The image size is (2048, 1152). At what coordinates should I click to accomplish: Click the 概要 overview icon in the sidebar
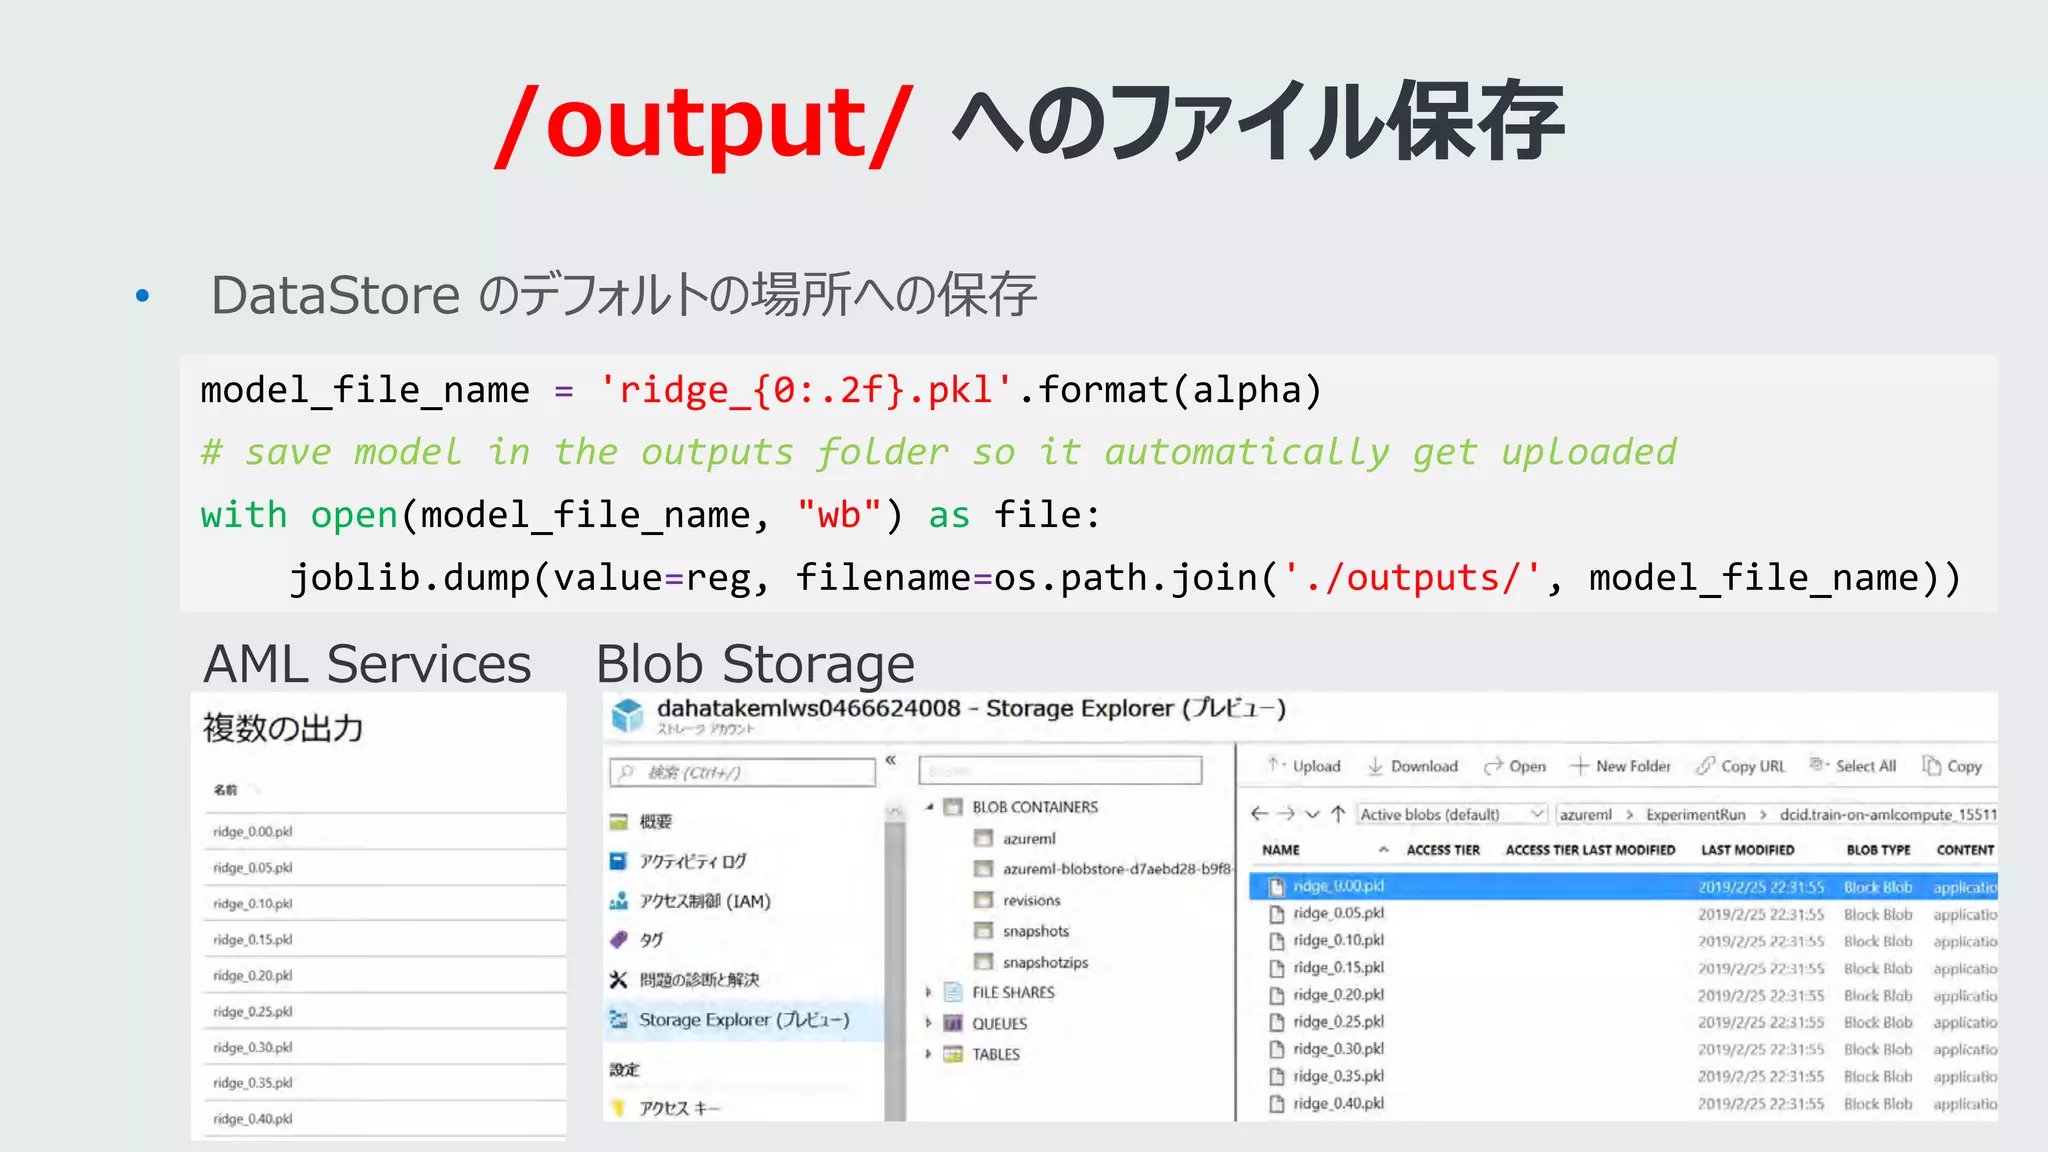tap(619, 822)
